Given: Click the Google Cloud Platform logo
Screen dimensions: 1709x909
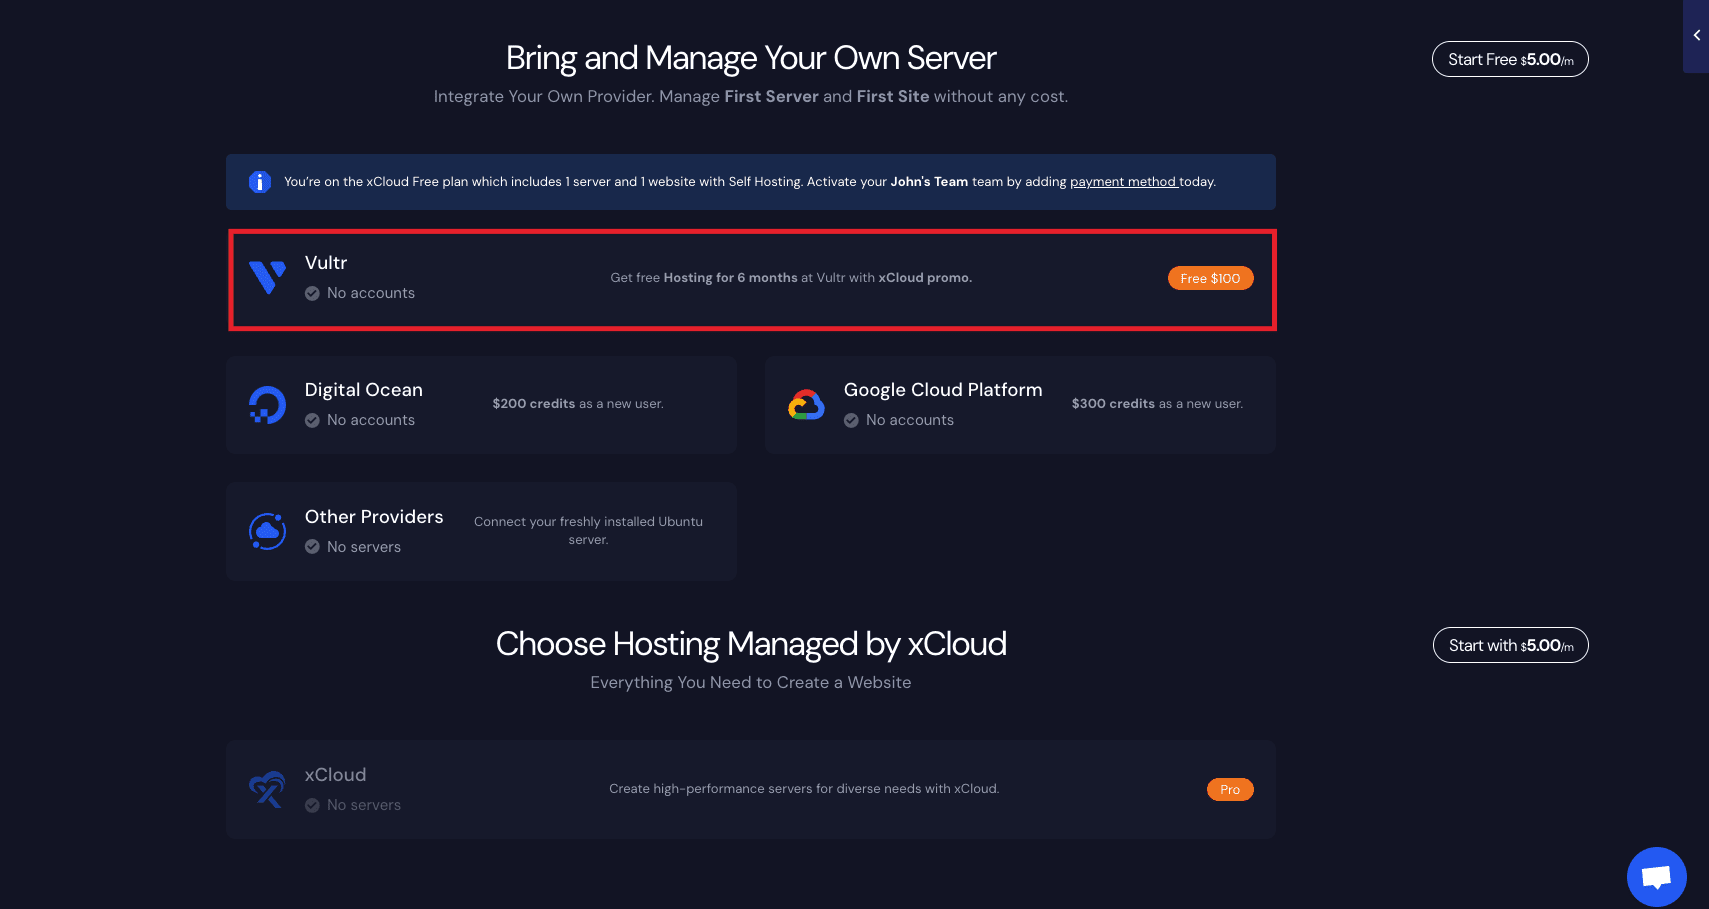Looking at the screenshot, I should point(806,404).
